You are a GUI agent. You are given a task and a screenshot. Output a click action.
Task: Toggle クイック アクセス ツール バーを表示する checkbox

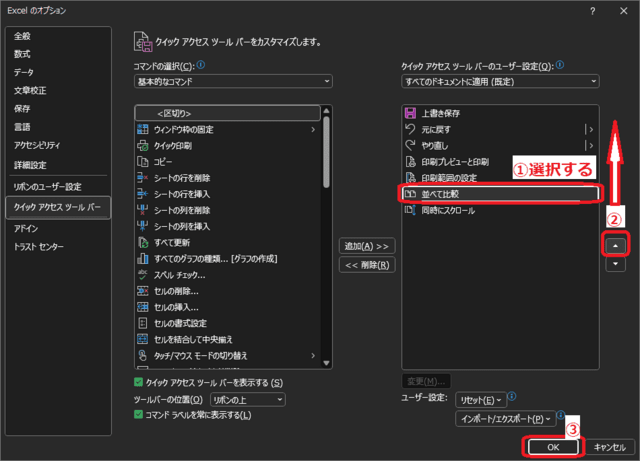click(x=138, y=383)
